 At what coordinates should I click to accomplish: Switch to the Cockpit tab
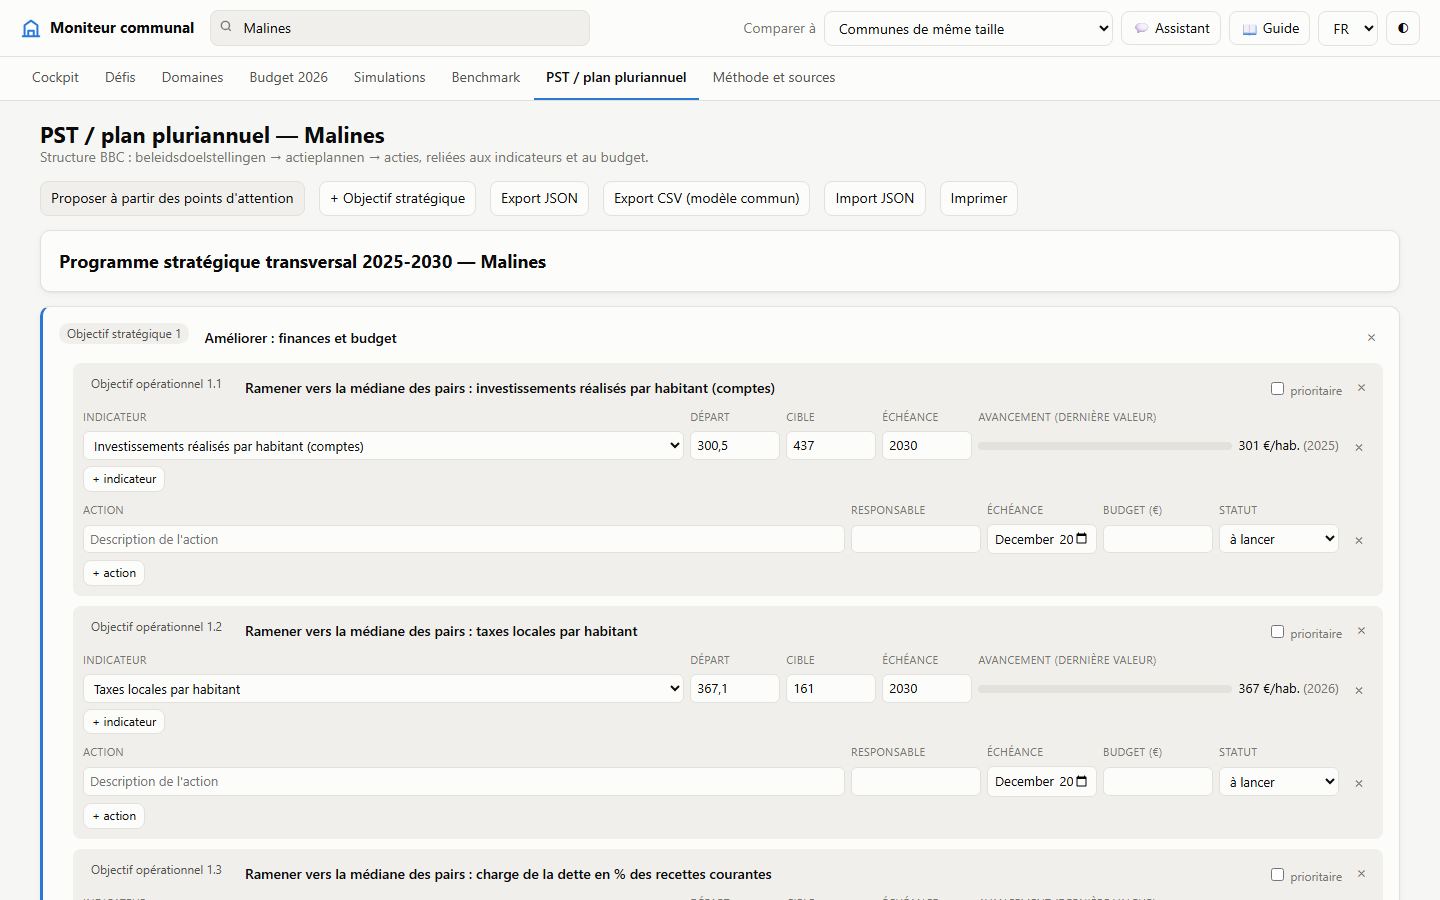tap(55, 77)
